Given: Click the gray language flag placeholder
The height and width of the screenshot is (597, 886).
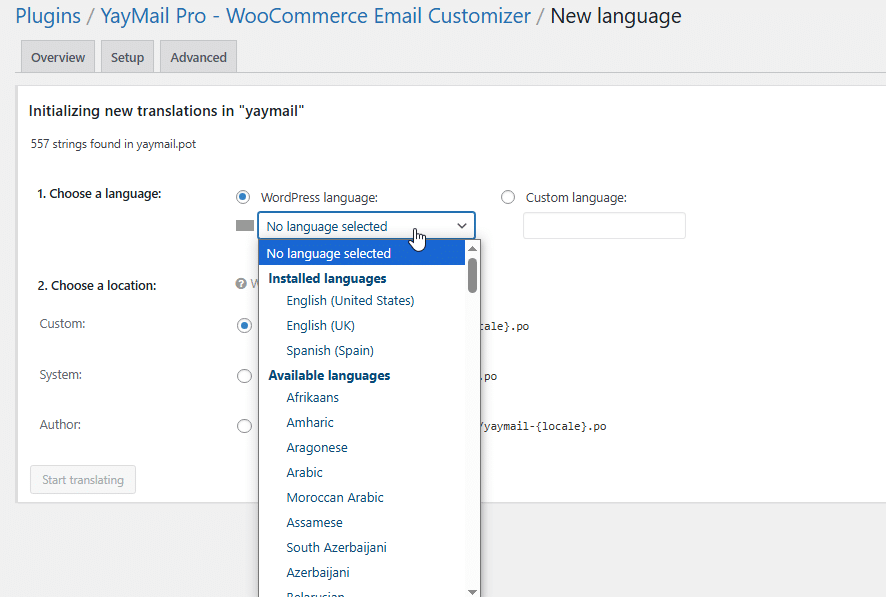Looking at the screenshot, I should pyautogui.click(x=245, y=225).
